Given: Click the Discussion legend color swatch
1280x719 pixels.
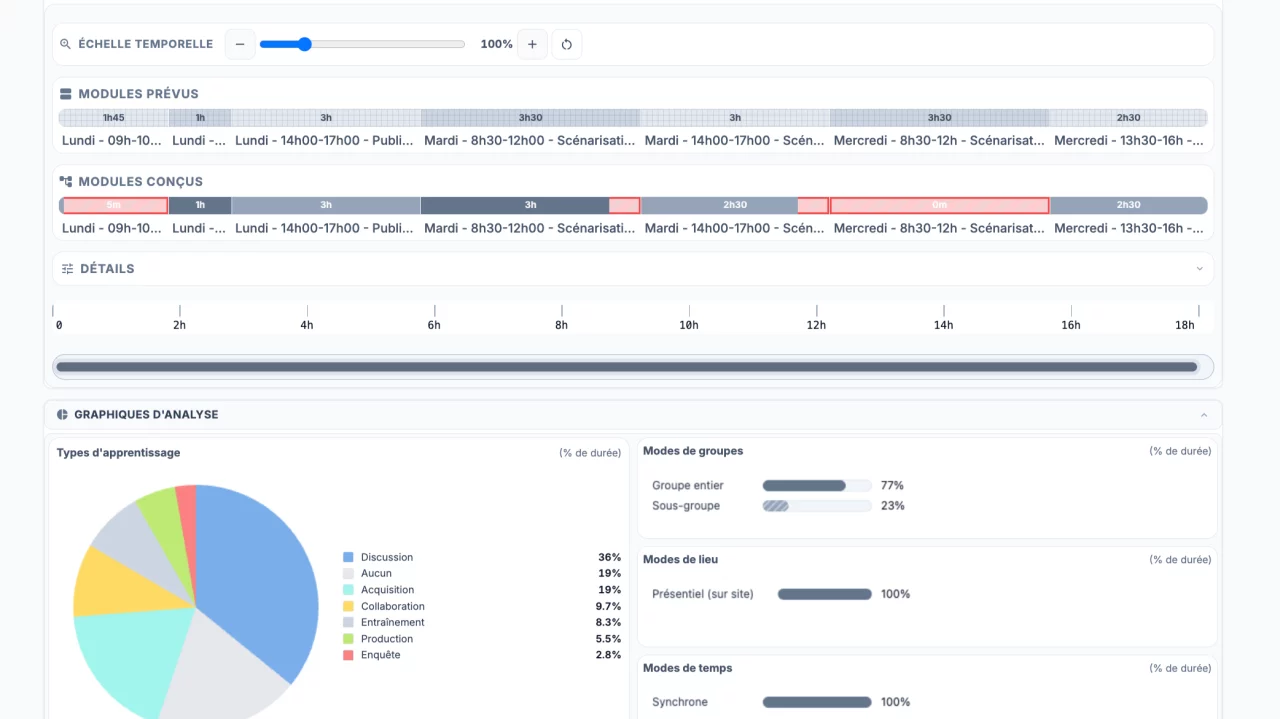Looking at the screenshot, I should pyautogui.click(x=348, y=557).
